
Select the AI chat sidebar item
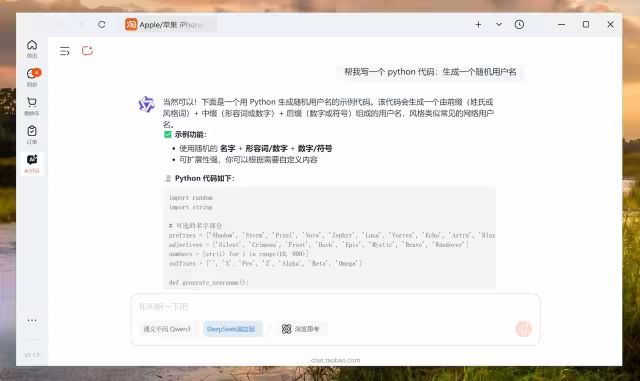coord(32,164)
